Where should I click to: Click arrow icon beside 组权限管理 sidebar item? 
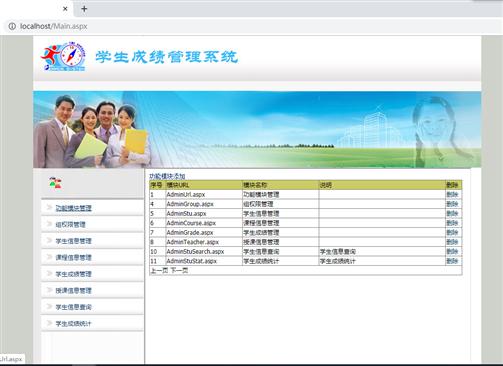(49, 224)
